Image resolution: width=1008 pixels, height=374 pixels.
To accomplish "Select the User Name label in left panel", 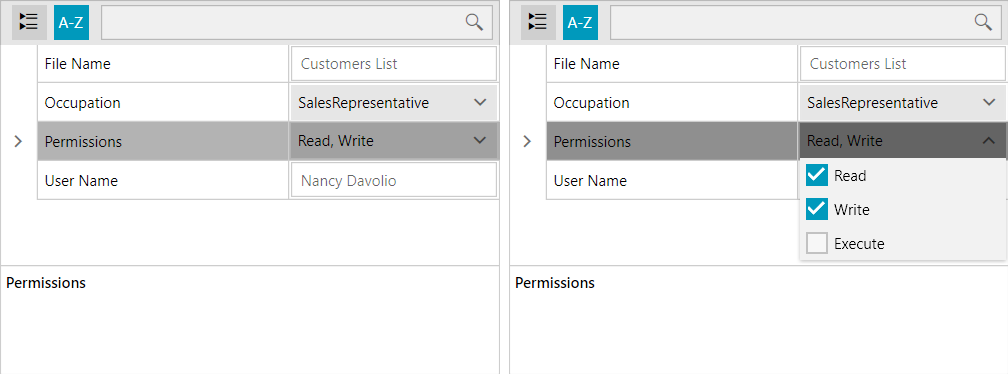I will point(81,181).
